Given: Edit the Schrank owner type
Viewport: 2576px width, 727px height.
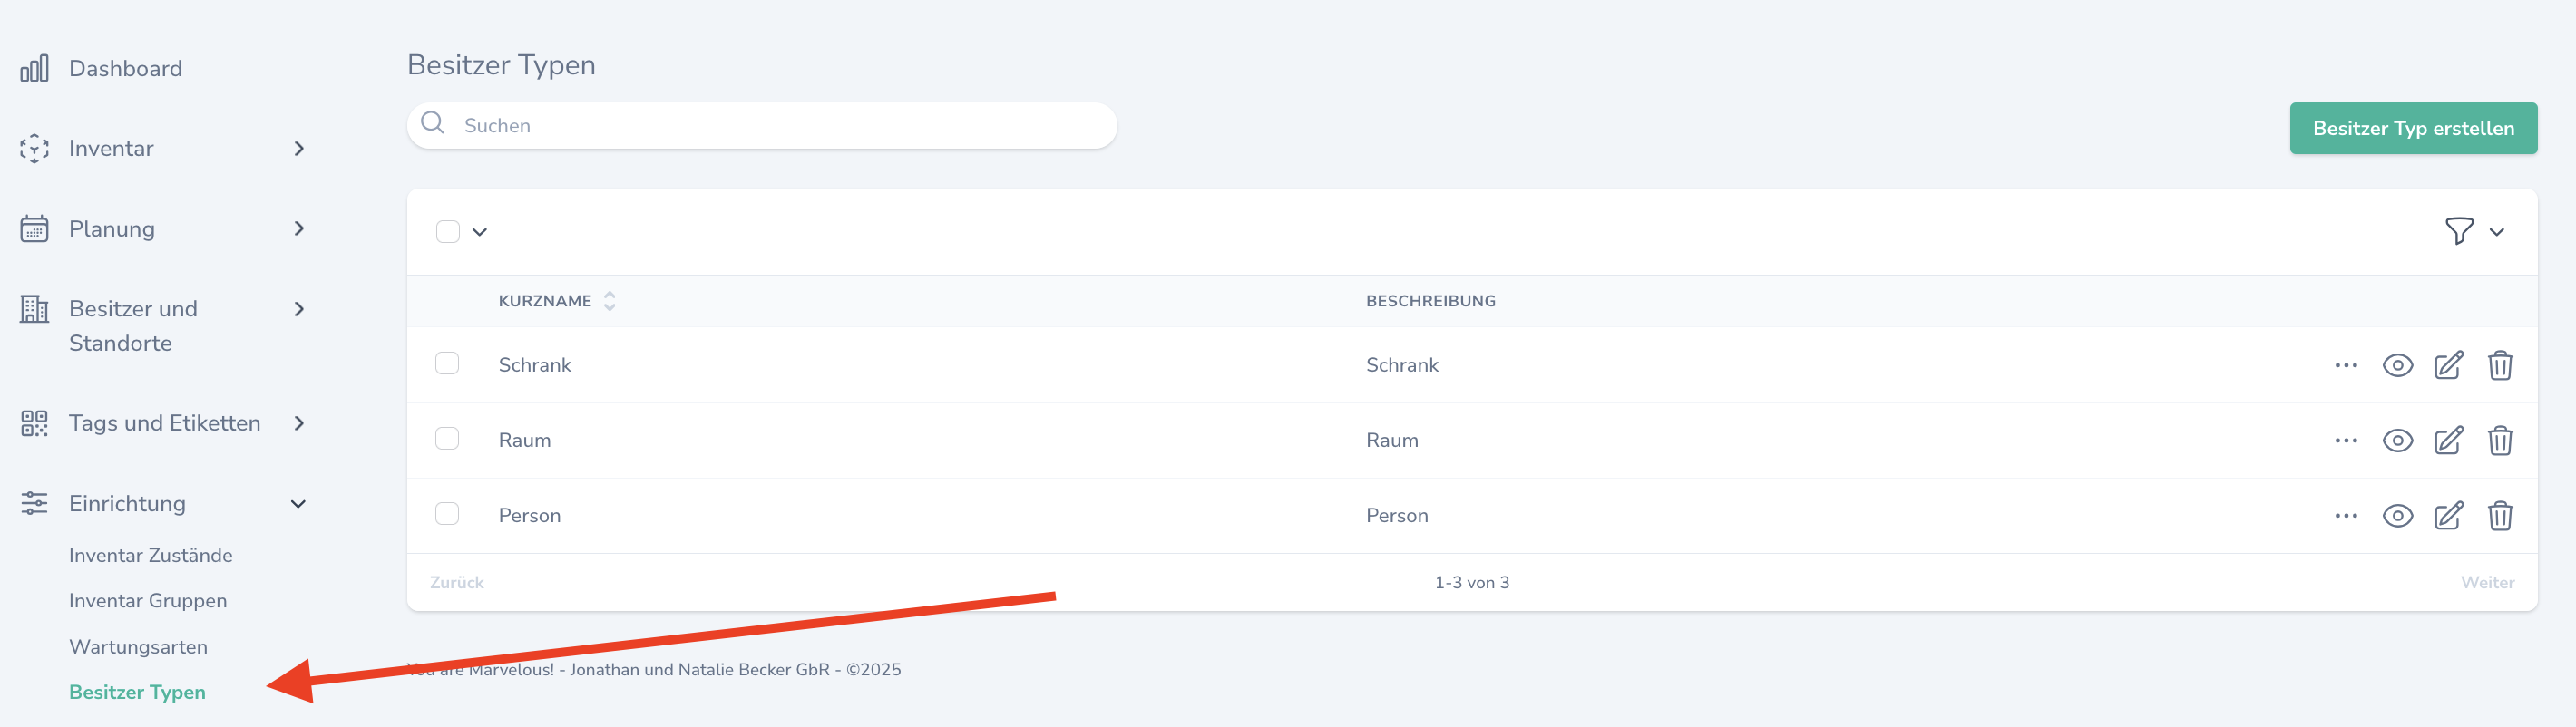Looking at the screenshot, I should 2448,365.
